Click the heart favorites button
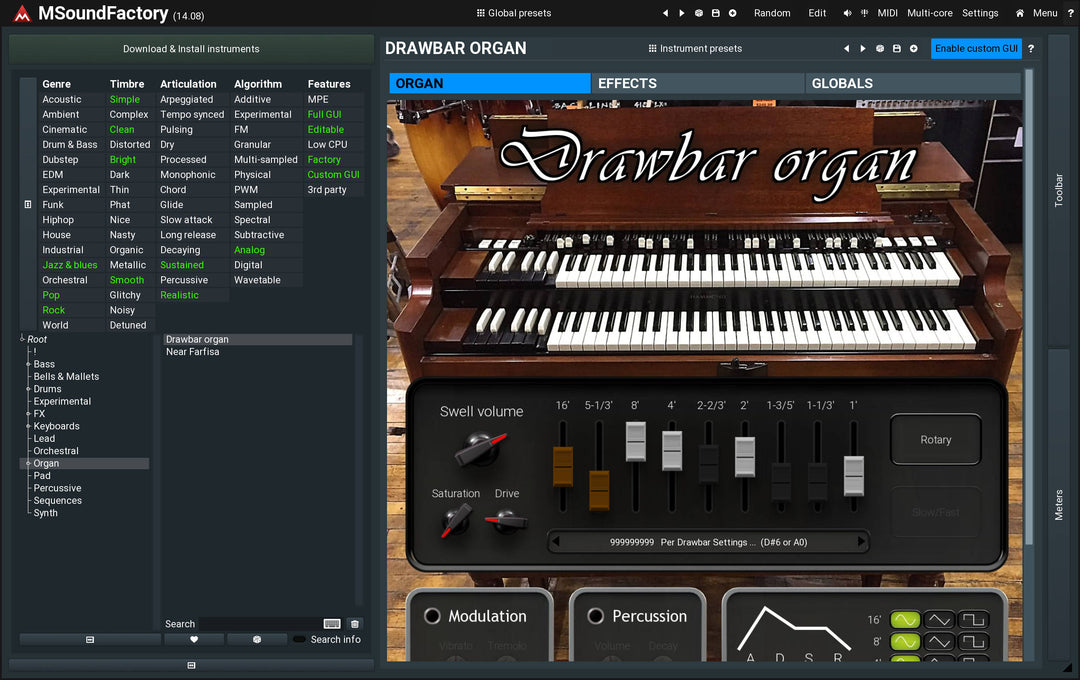Image resolution: width=1080 pixels, height=680 pixels. (x=194, y=639)
